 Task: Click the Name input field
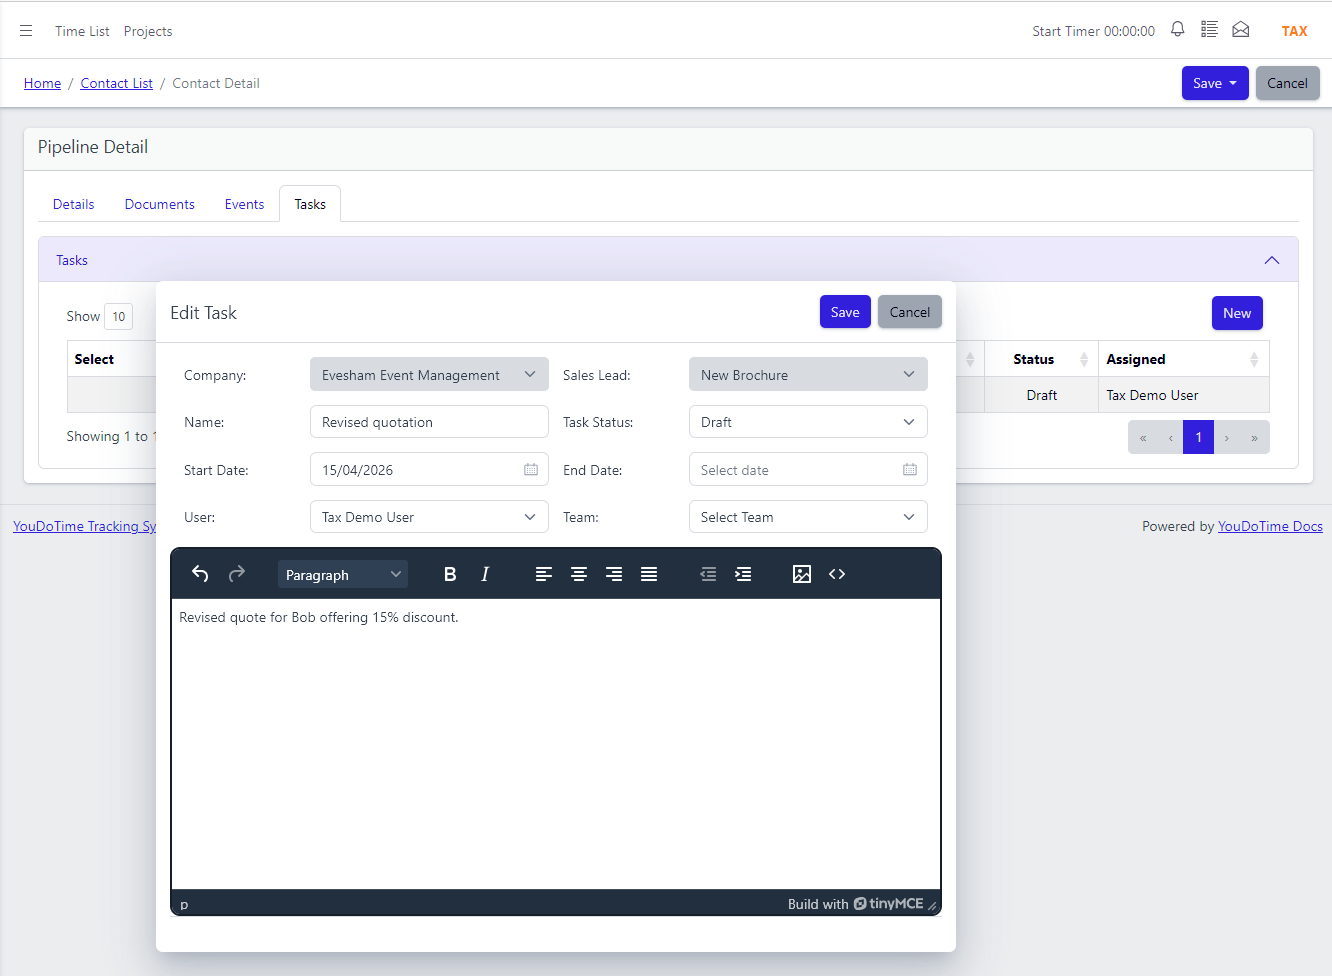tap(429, 421)
